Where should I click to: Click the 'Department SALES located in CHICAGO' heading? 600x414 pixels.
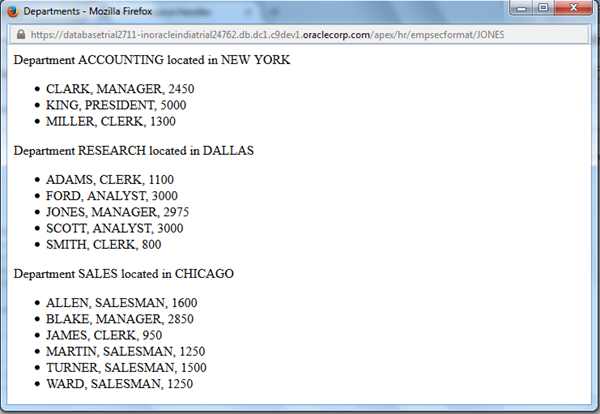coord(124,274)
